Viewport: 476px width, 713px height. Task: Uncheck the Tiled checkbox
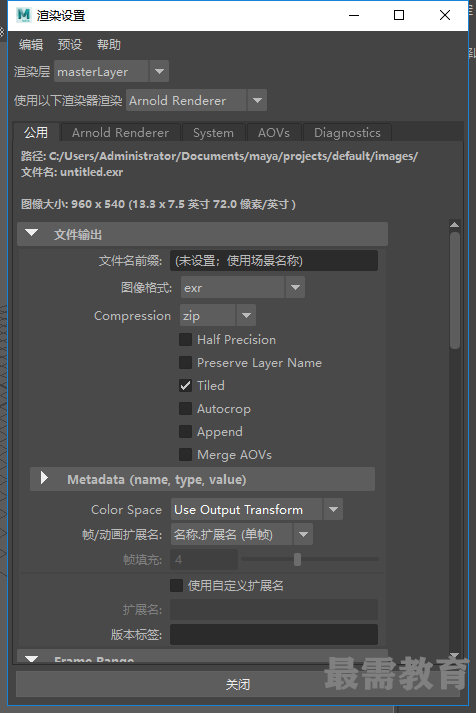(185, 386)
